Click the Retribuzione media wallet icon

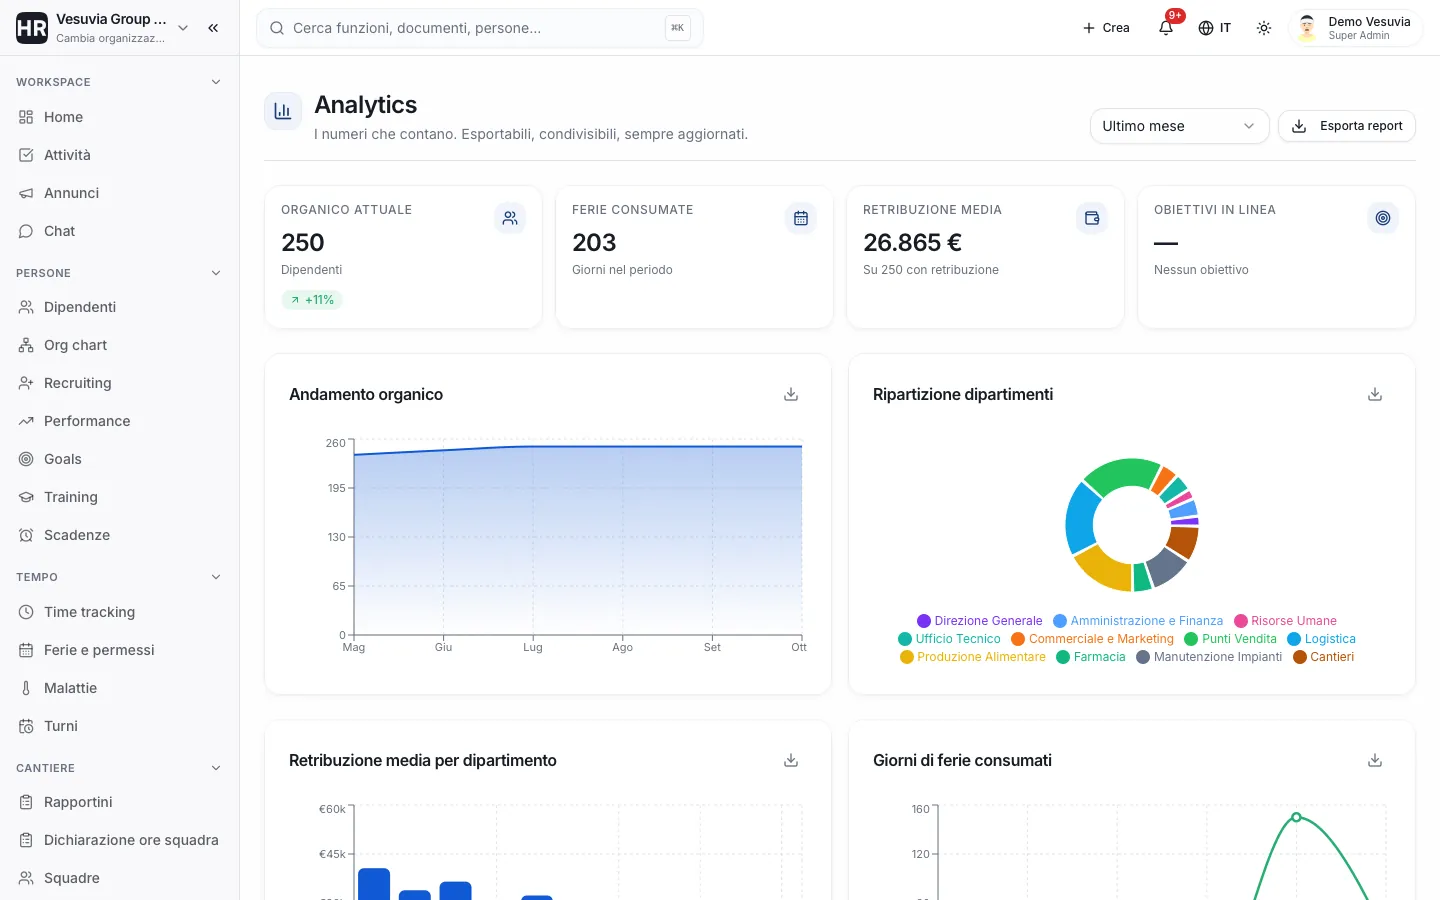1092,218
